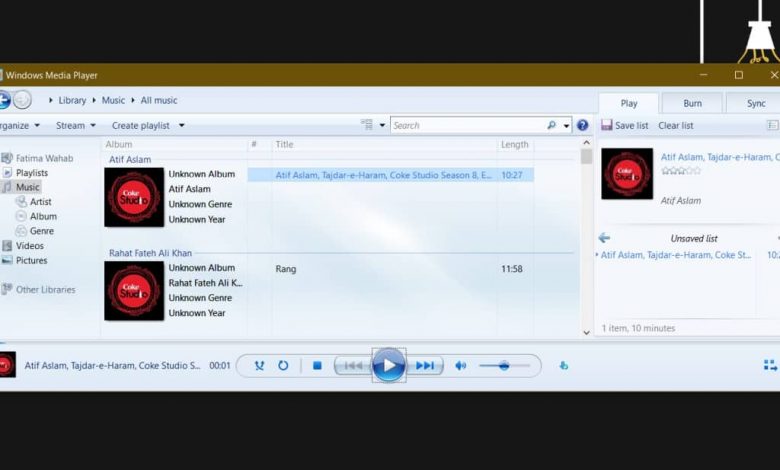
Task: Open Playlists in the navigation pane
Action: pyautogui.click(x=26, y=173)
